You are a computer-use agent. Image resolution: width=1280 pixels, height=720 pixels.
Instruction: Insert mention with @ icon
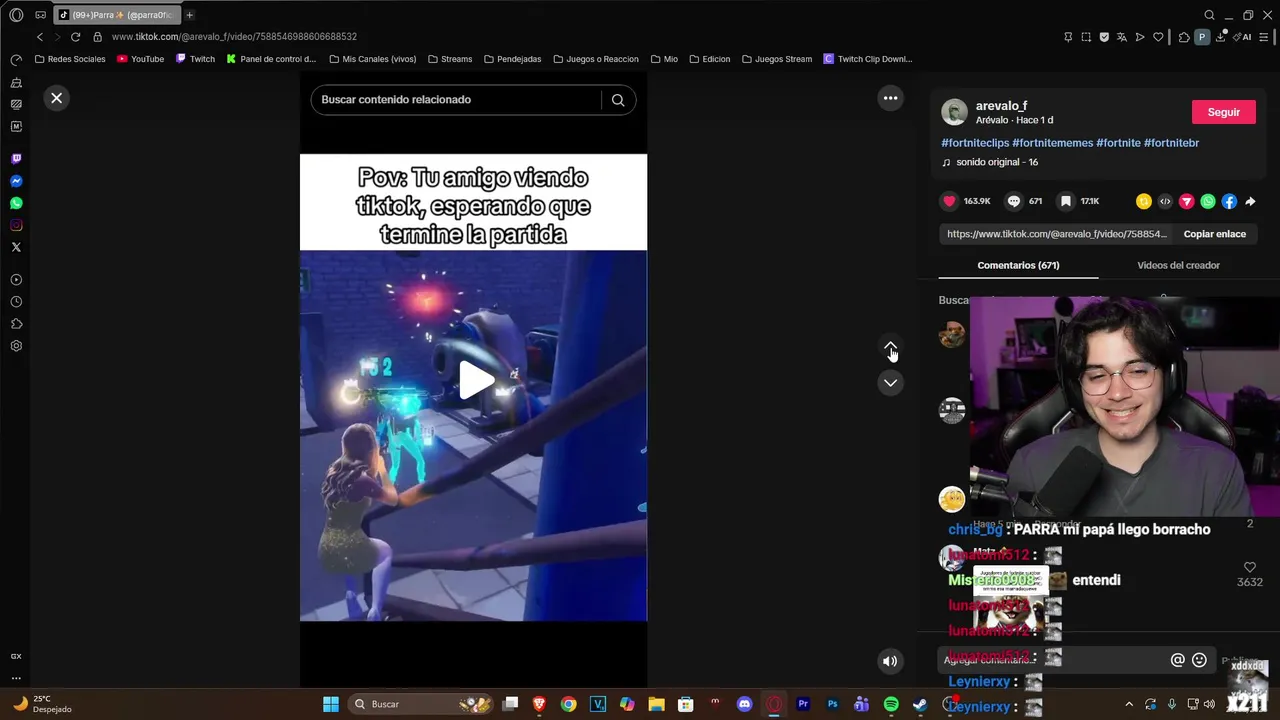(1178, 660)
